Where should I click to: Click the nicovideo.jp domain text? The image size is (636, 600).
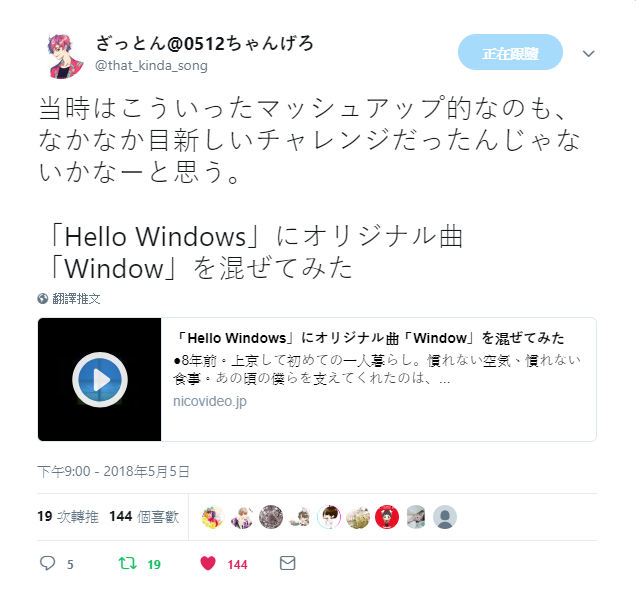tap(210, 401)
